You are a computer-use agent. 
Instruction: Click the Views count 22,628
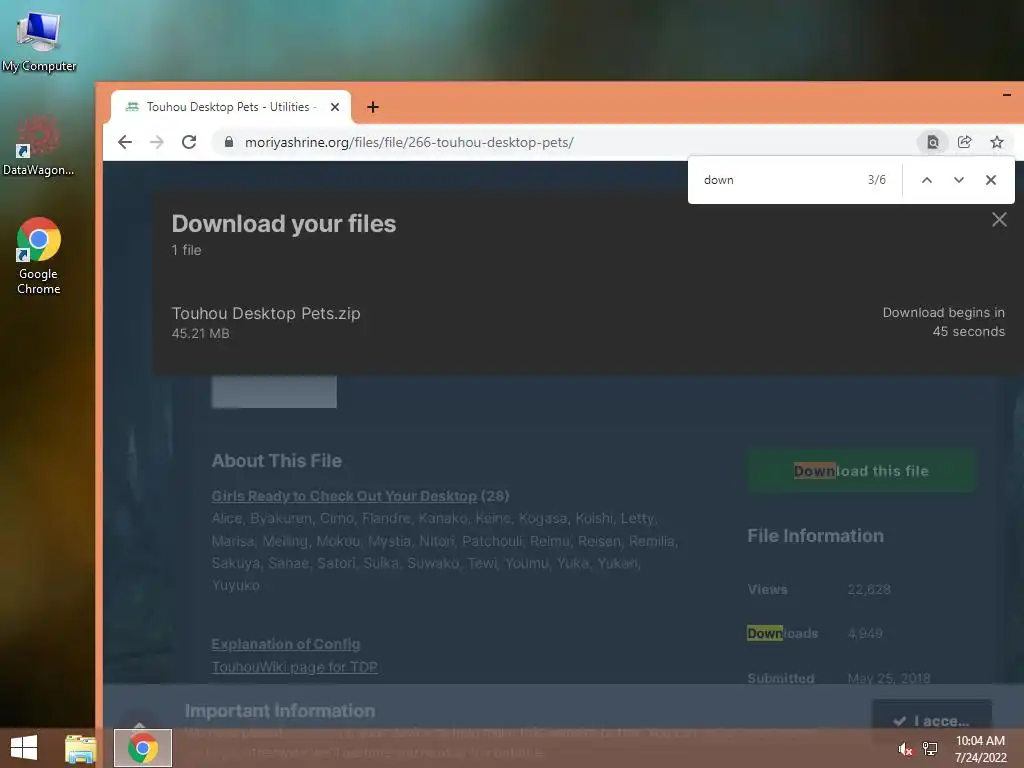pos(869,589)
